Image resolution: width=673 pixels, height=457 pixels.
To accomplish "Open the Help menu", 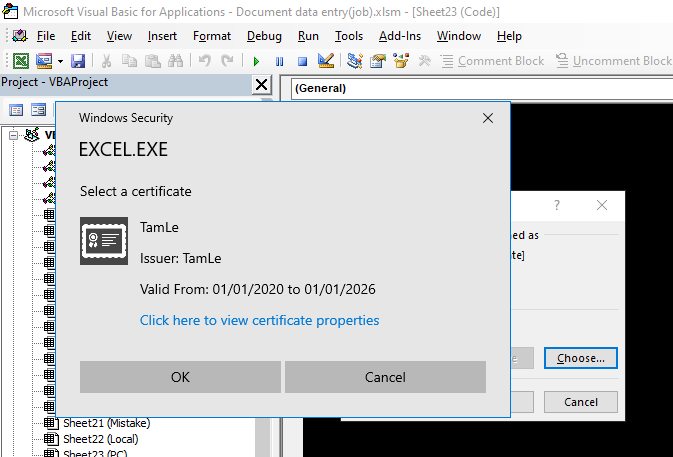I will pos(509,36).
